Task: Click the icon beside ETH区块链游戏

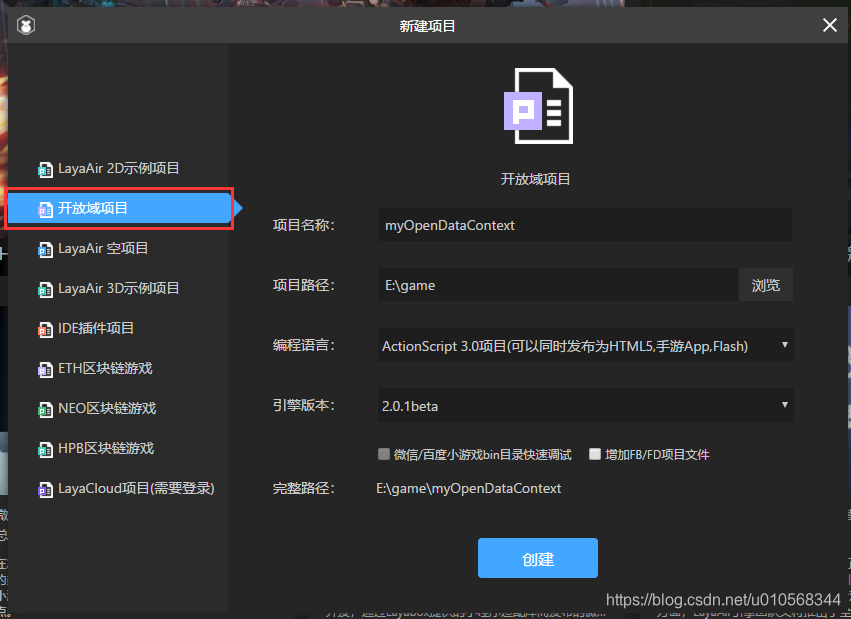Action: point(45,369)
